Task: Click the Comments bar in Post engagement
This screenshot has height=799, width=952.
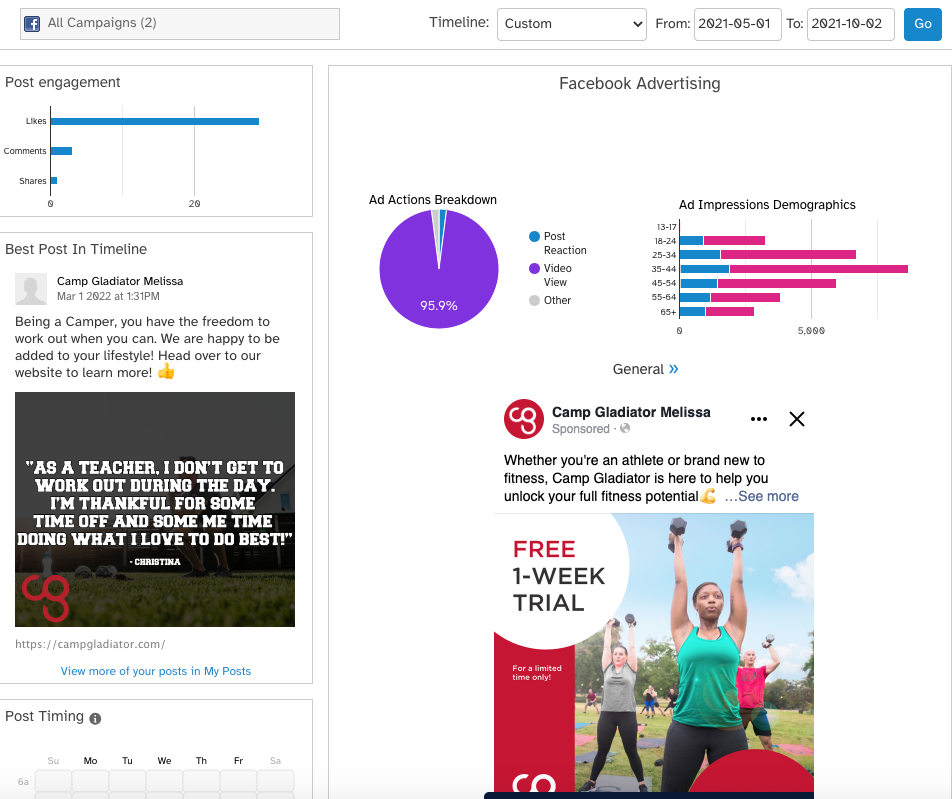Action: pyautogui.click(x=61, y=151)
